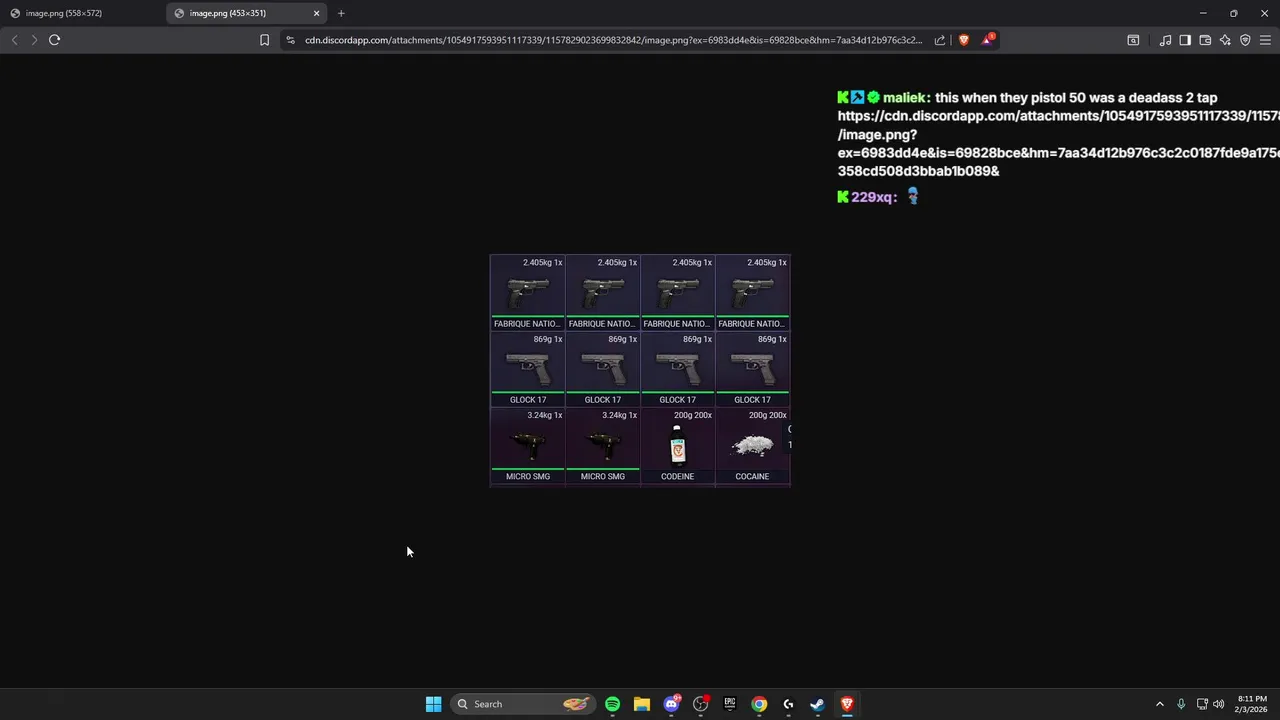Image resolution: width=1280 pixels, height=720 pixels.
Task: Click the first Micro SMG item slot
Action: click(x=528, y=445)
